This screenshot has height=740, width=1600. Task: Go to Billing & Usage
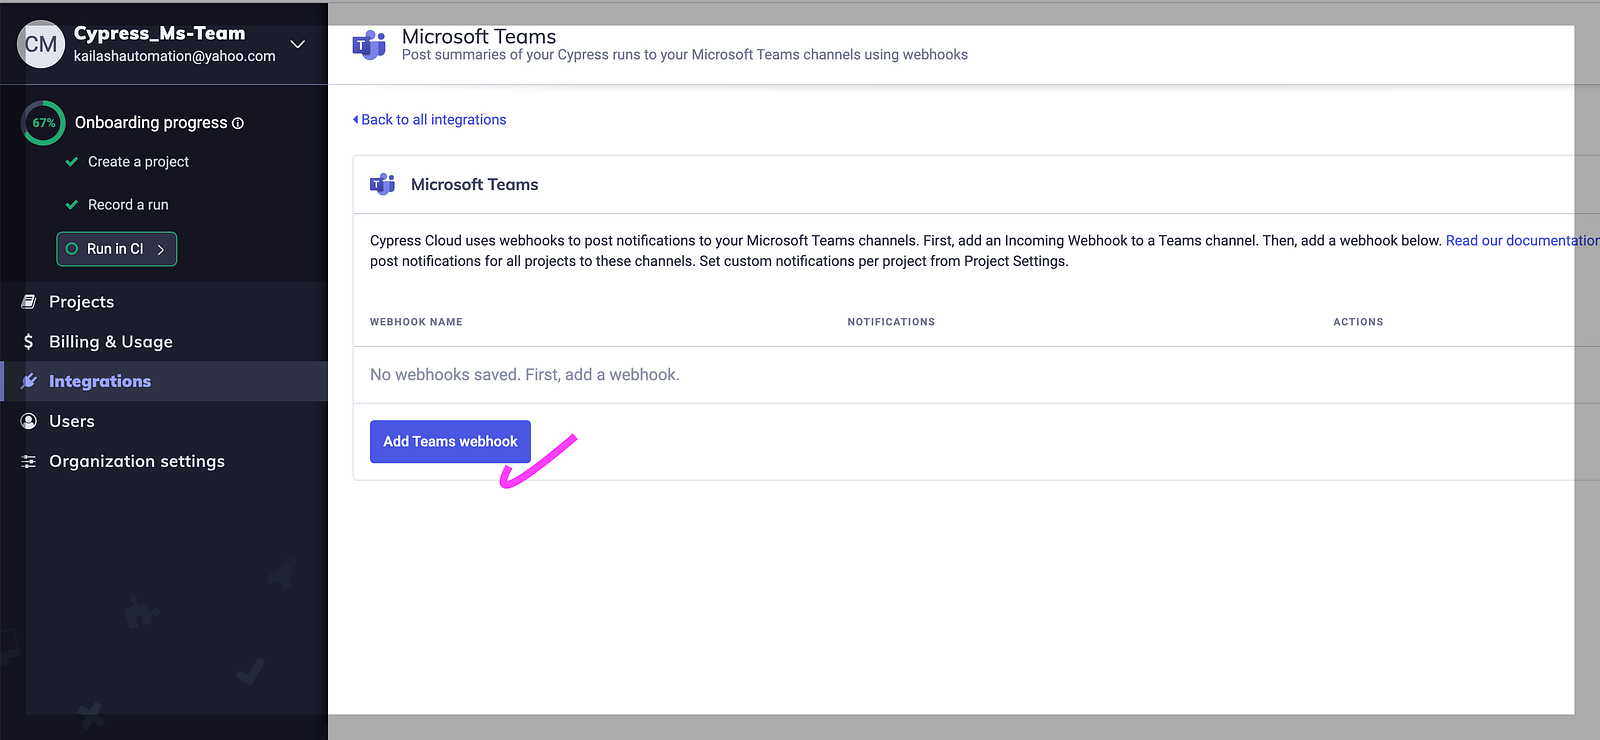(x=164, y=342)
